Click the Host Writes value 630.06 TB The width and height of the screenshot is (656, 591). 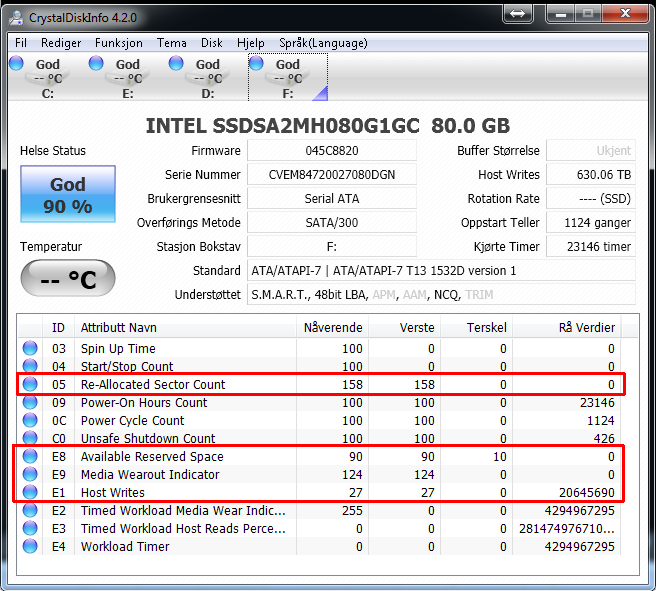[591, 174]
